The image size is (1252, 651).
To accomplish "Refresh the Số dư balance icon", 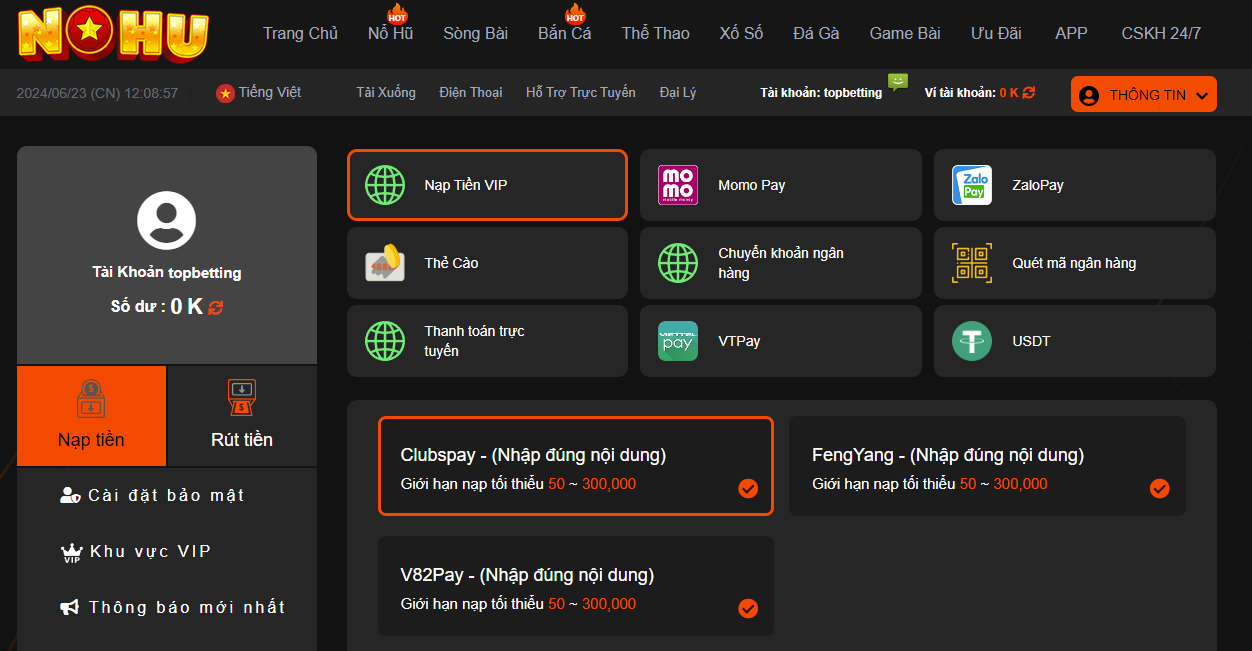I will point(216,307).
